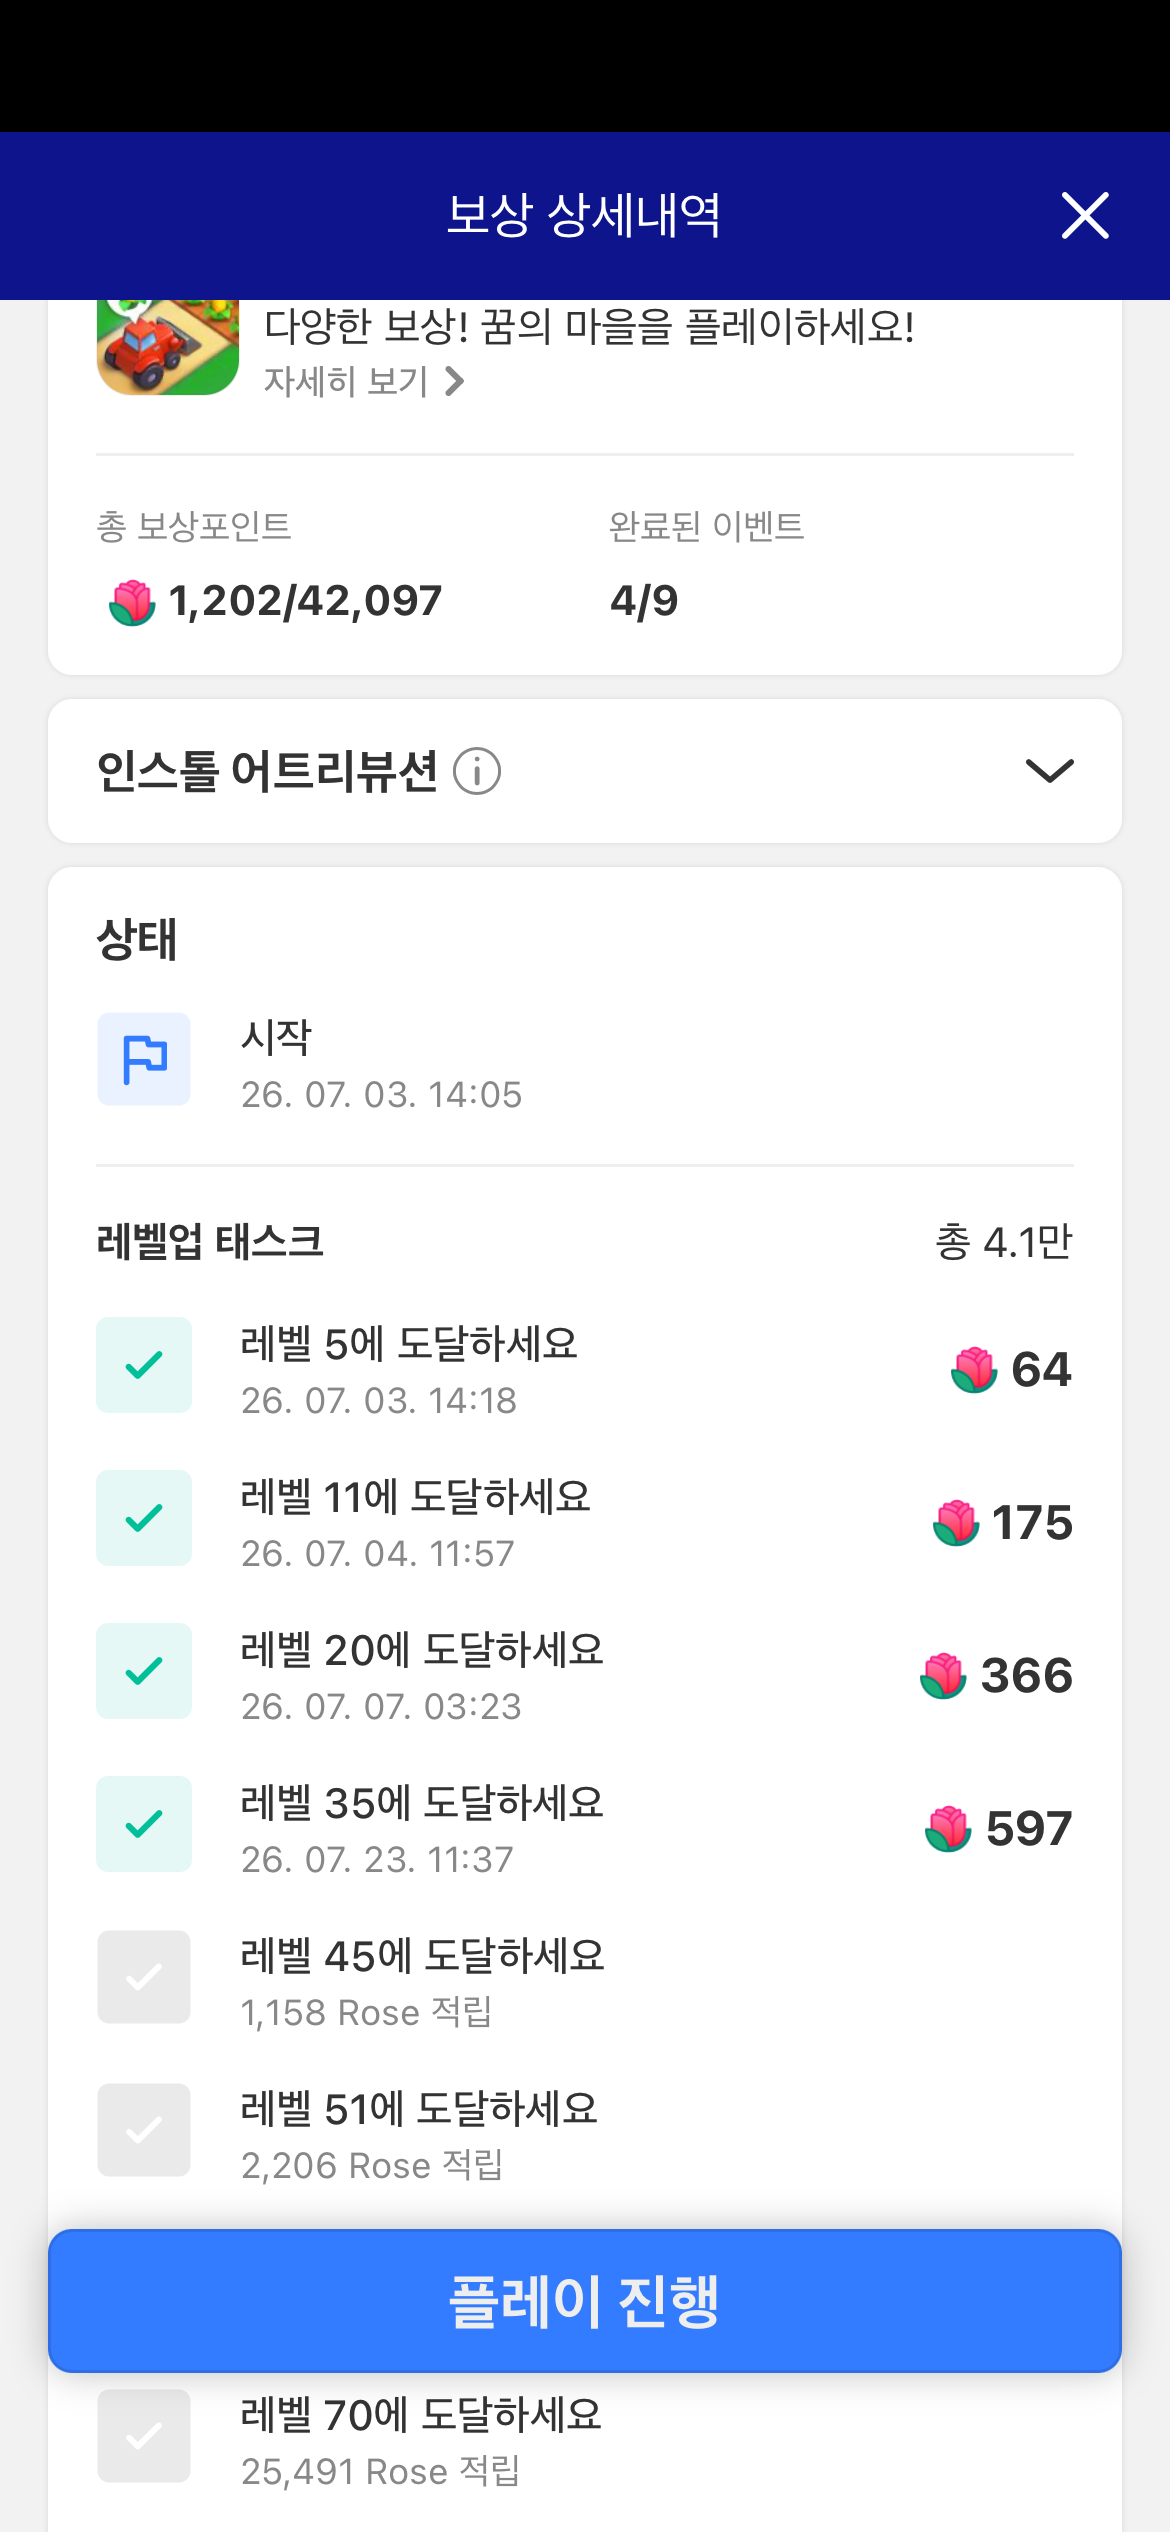Tap the rose icon beside the 175 reward

(956, 1522)
